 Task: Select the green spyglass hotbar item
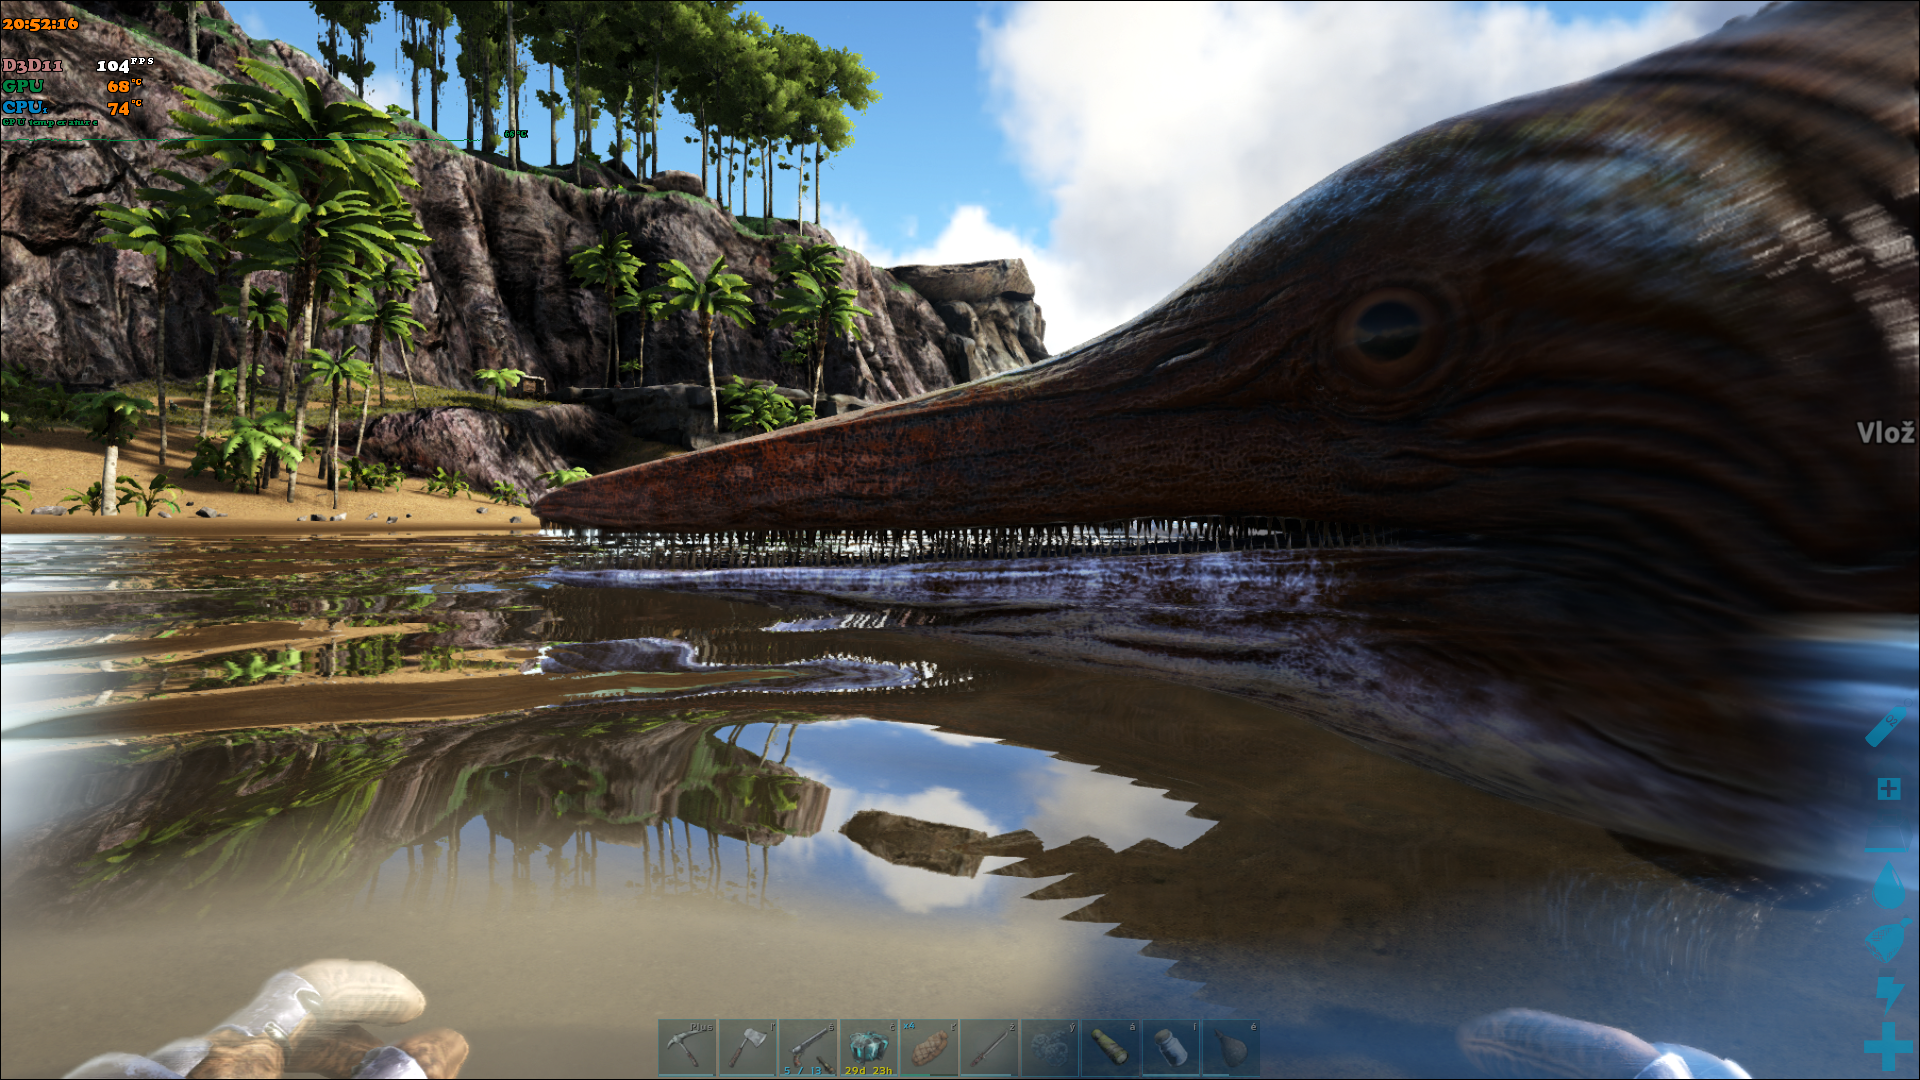pyautogui.click(x=1110, y=1048)
